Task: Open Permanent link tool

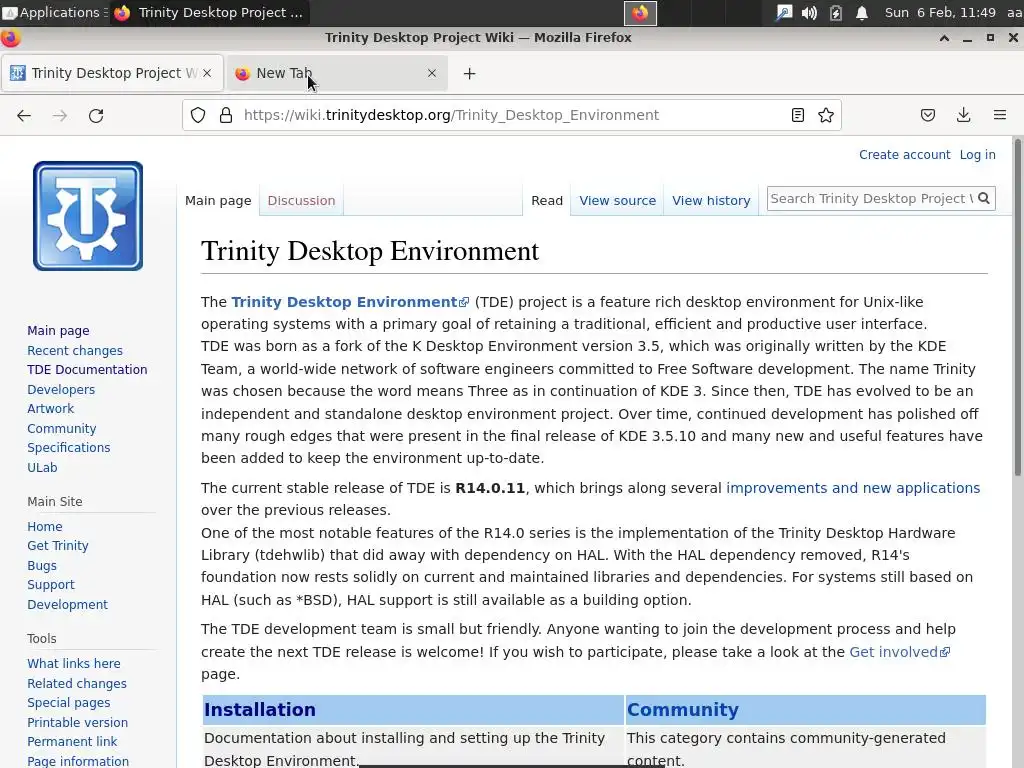Action: click(x=72, y=742)
